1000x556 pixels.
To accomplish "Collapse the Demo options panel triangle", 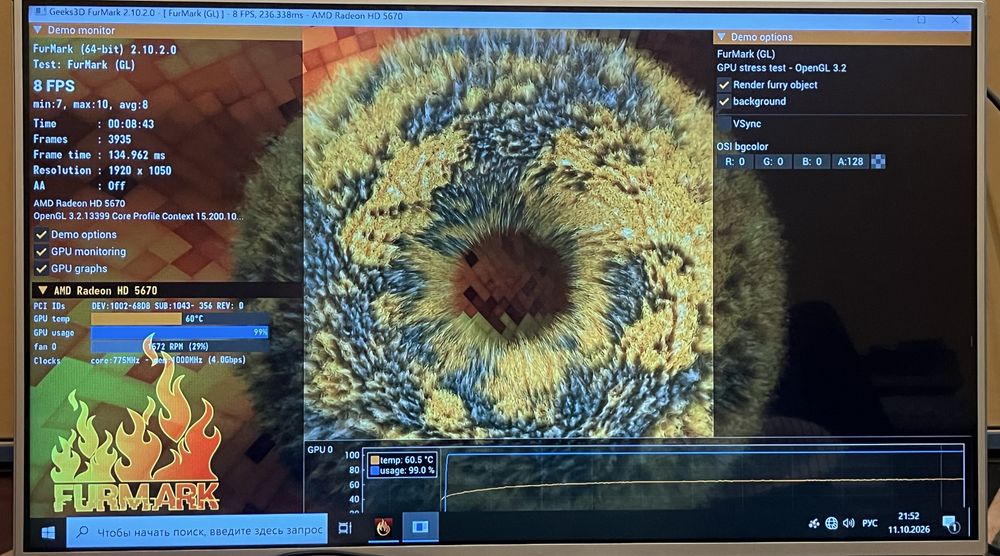I will (721, 37).
